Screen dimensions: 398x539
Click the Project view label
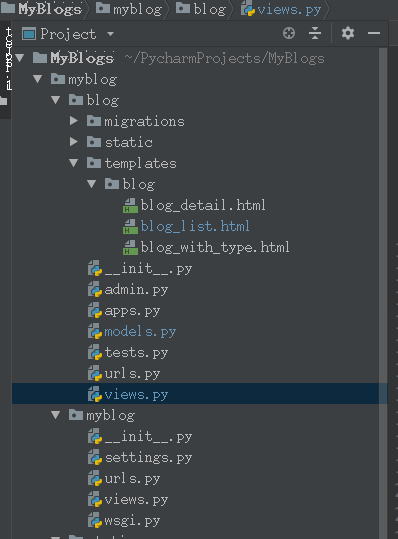click(68, 34)
